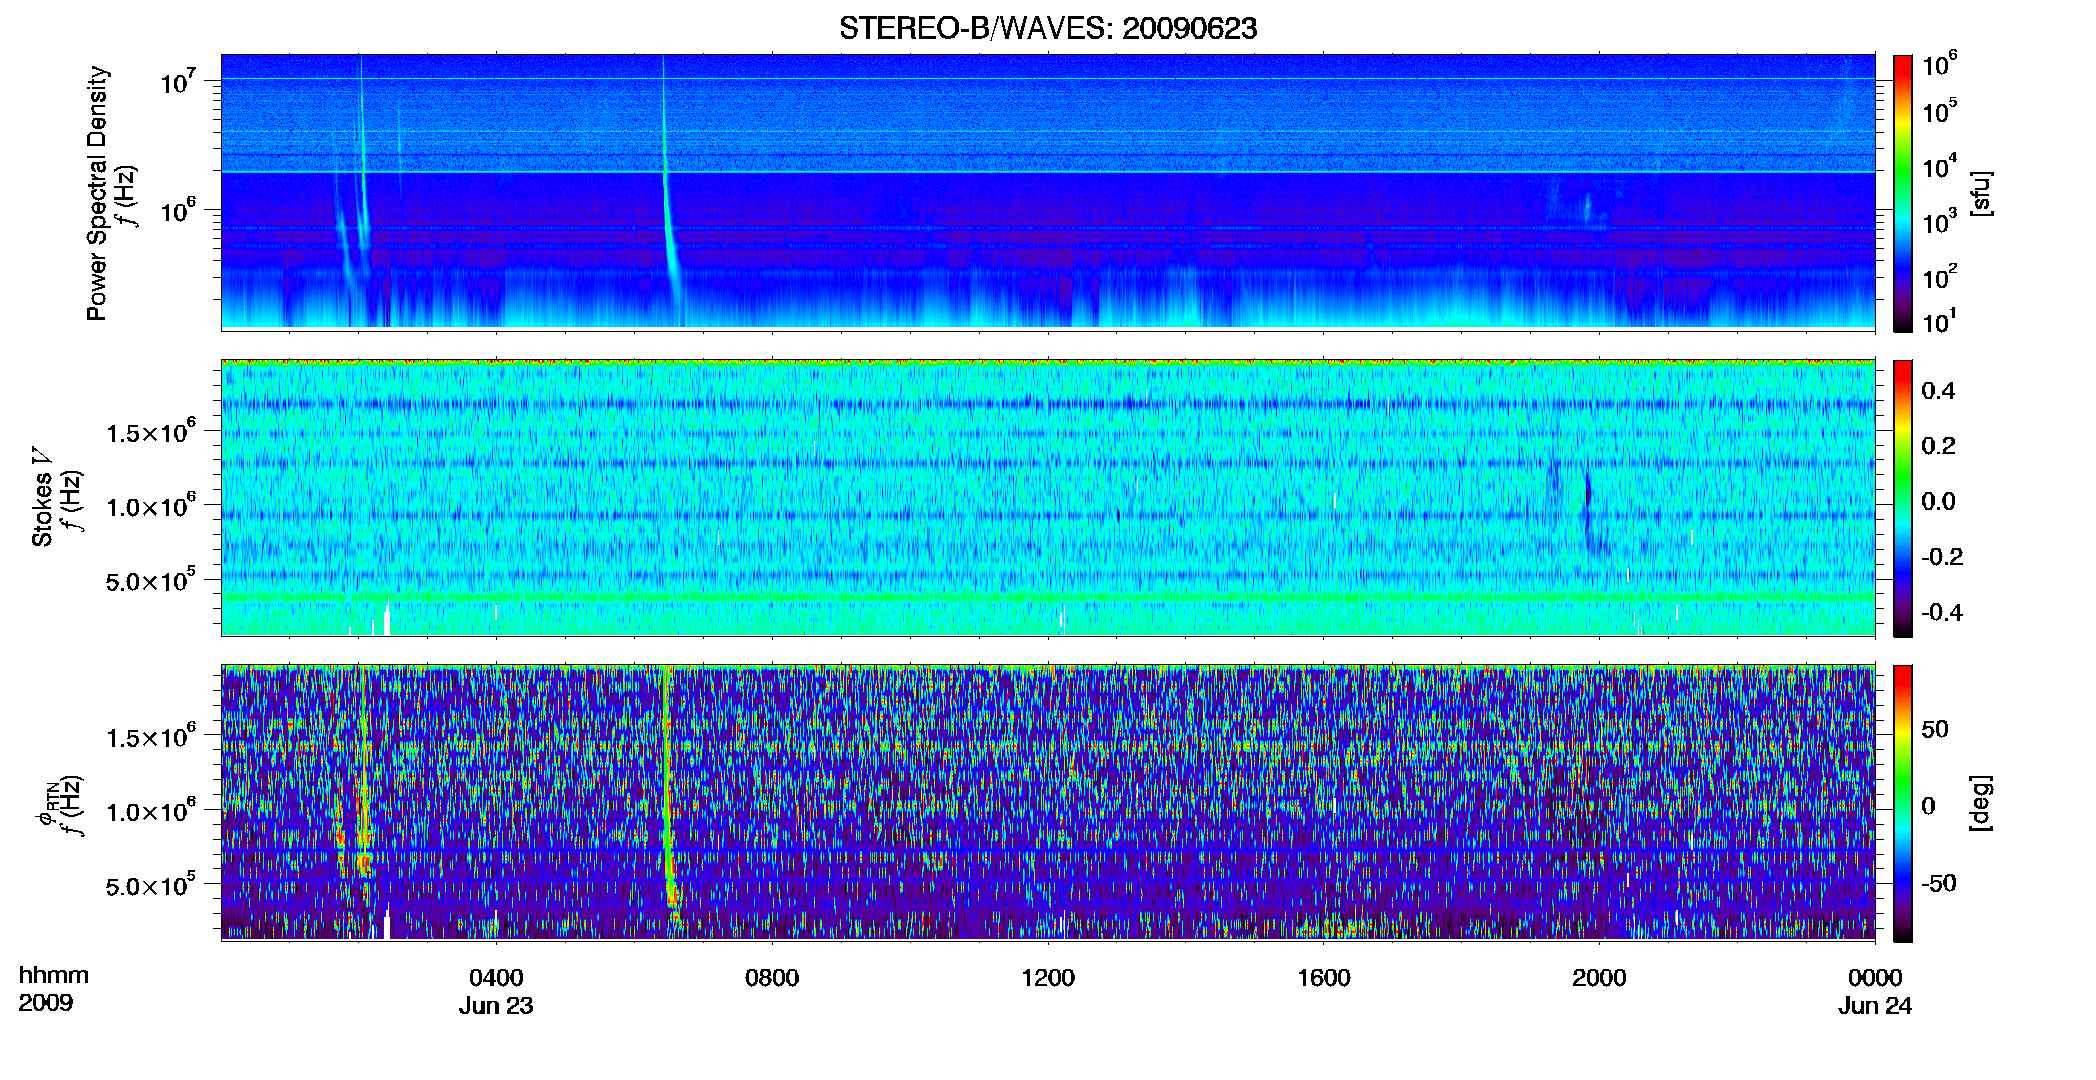Click the Jun 23 date label

click(496, 1006)
